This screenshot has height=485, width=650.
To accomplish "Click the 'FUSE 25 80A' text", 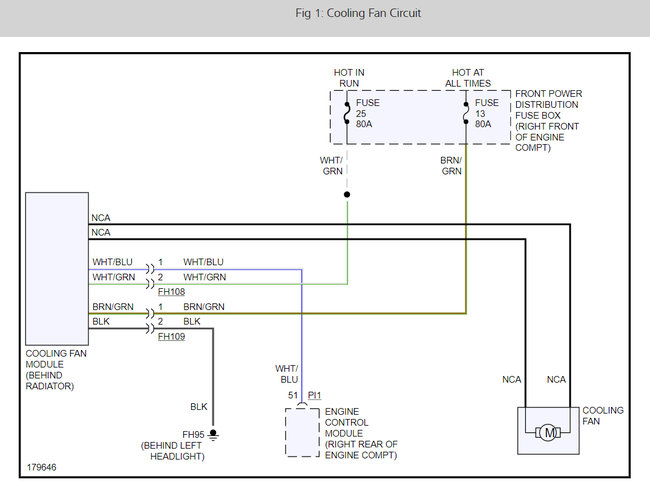I will point(367,113).
